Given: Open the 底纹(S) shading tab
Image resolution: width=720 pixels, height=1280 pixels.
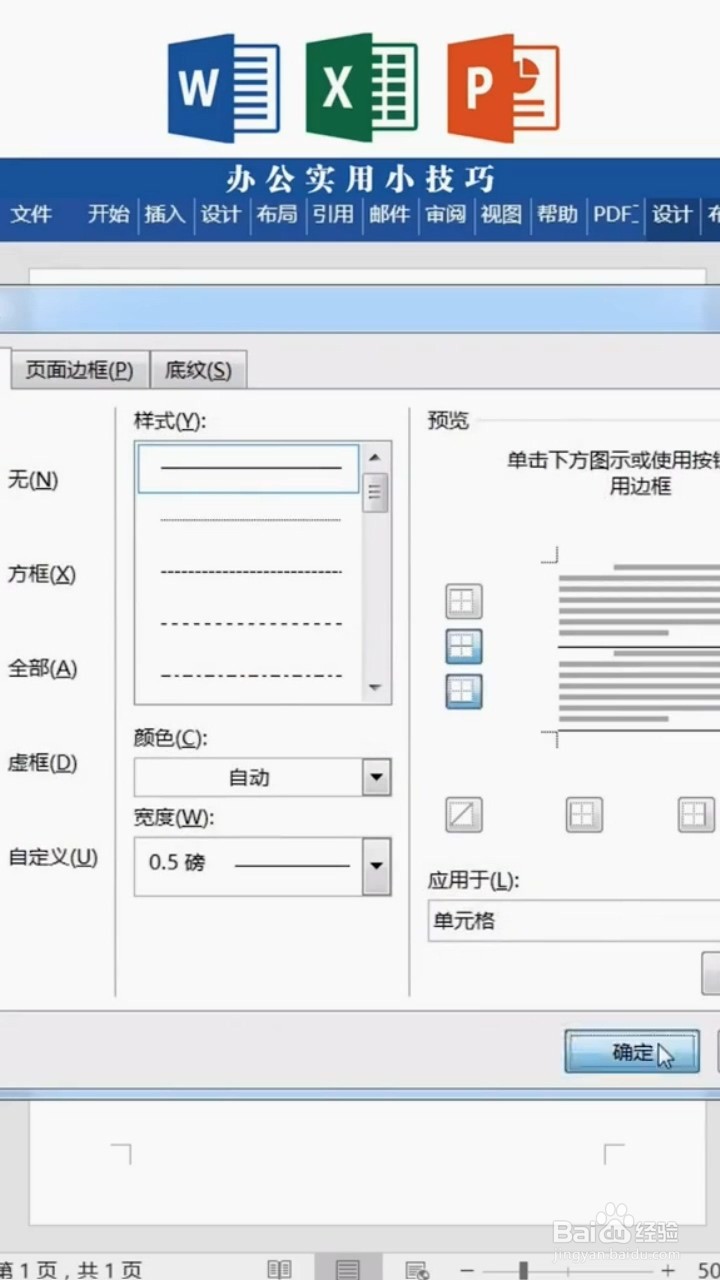Looking at the screenshot, I should tap(198, 370).
